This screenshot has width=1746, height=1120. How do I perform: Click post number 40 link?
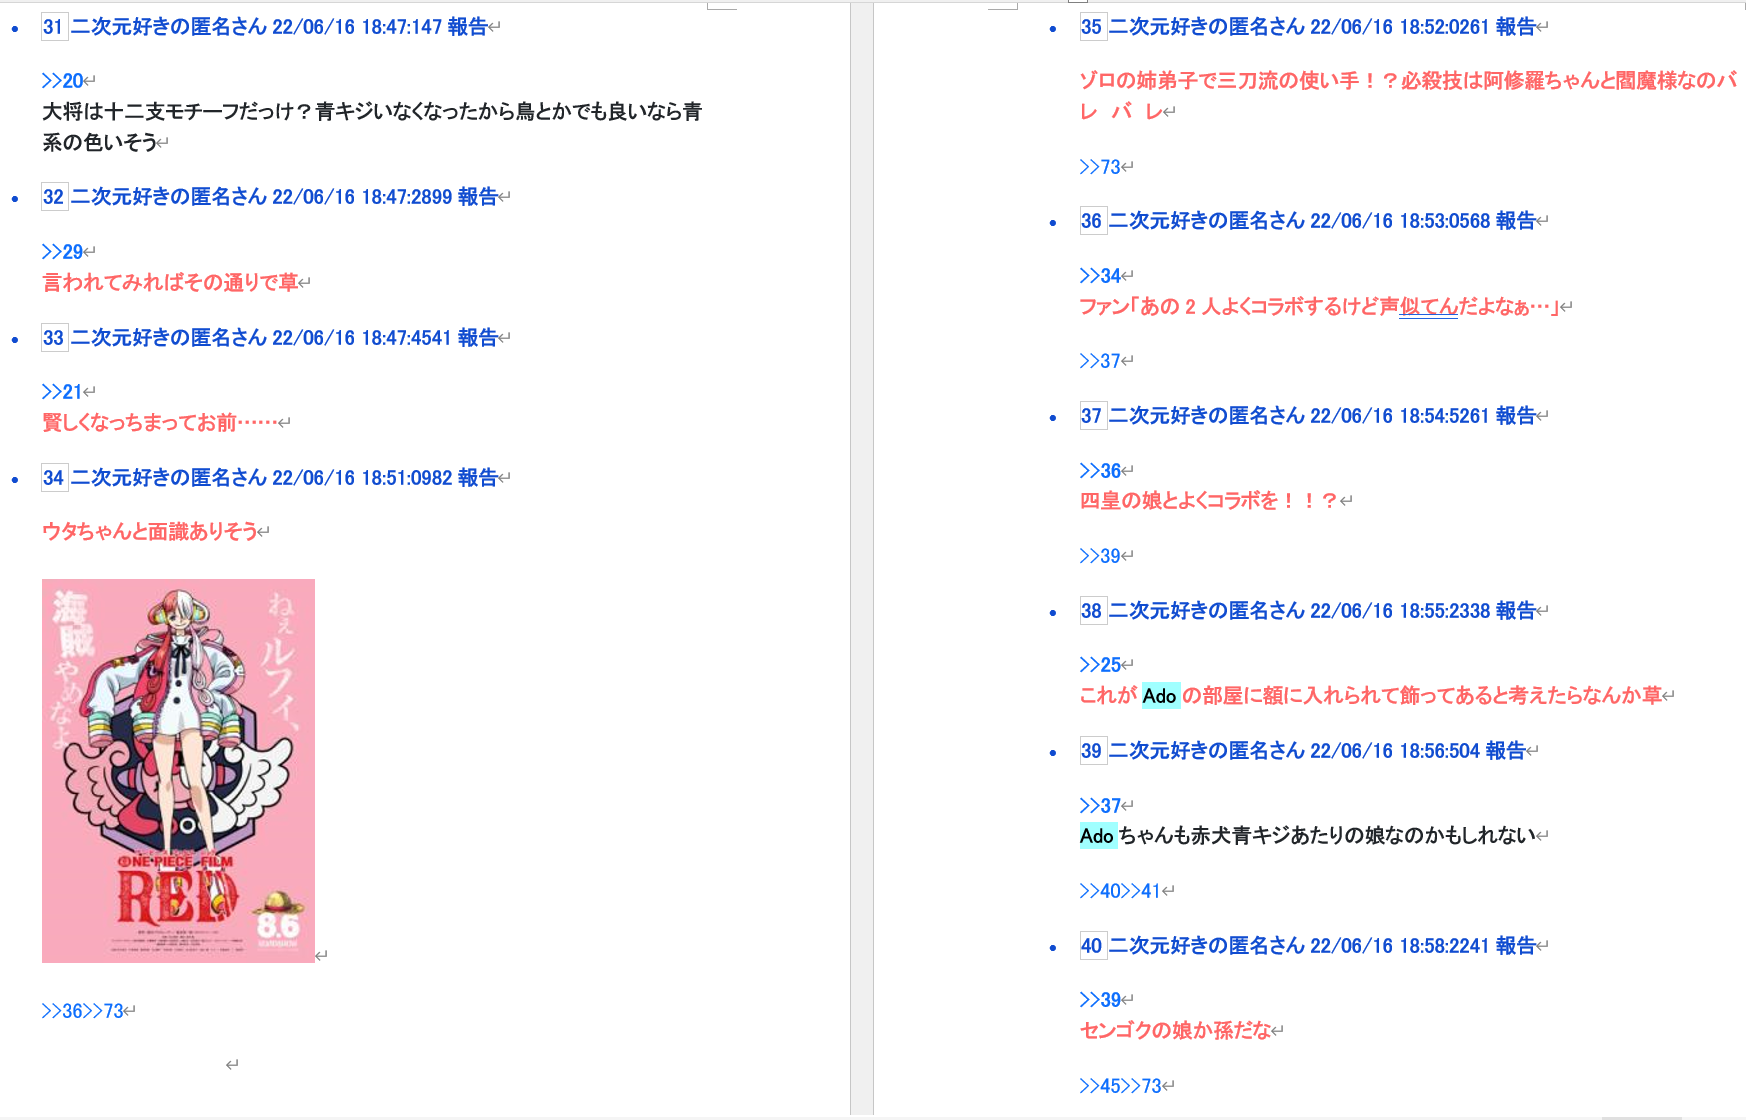(1091, 946)
